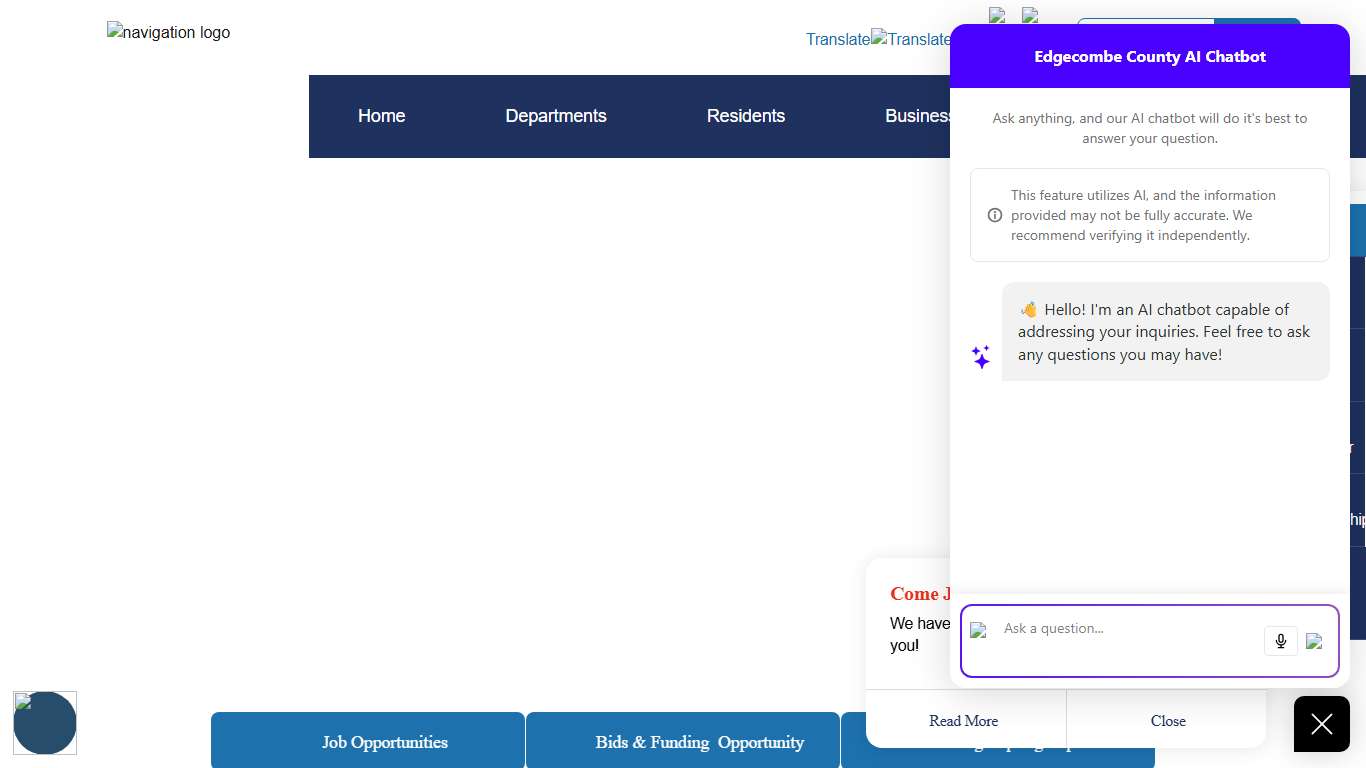Click the Edgecombe County AI Chatbot header
The width and height of the screenshot is (1366, 768).
pos(1149,57)
